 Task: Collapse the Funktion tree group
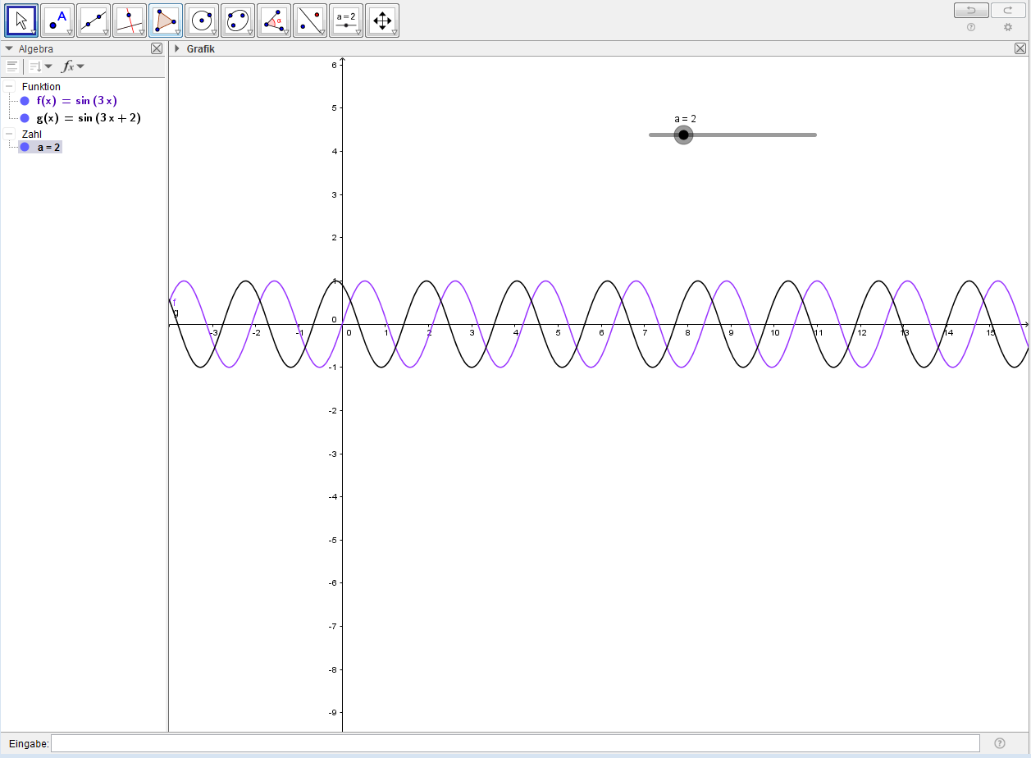[x=9, y=86]
